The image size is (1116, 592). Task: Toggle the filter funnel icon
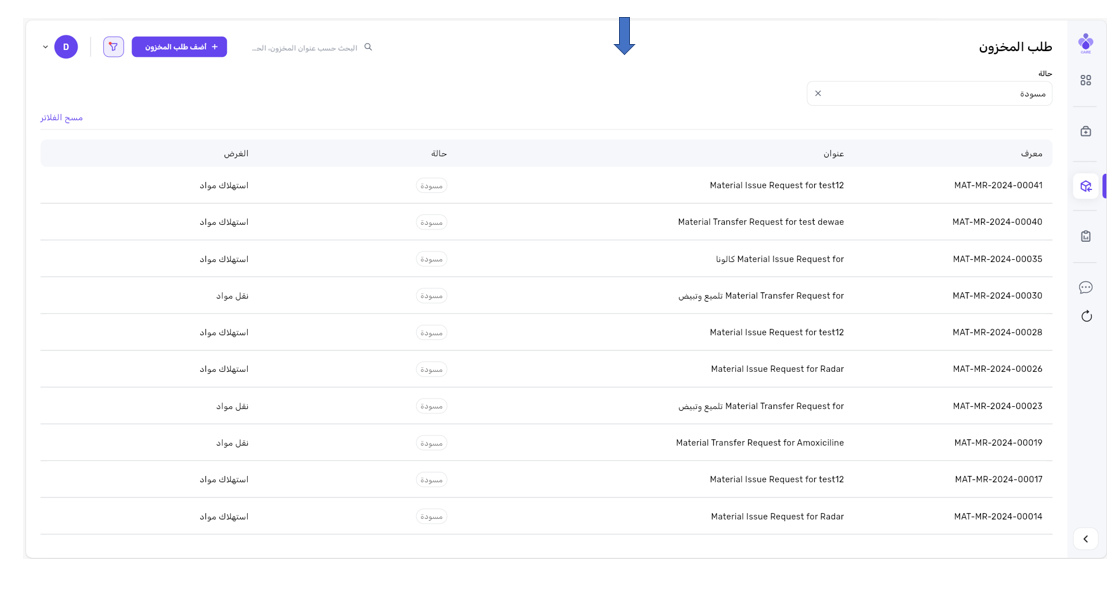click(113, 47)
